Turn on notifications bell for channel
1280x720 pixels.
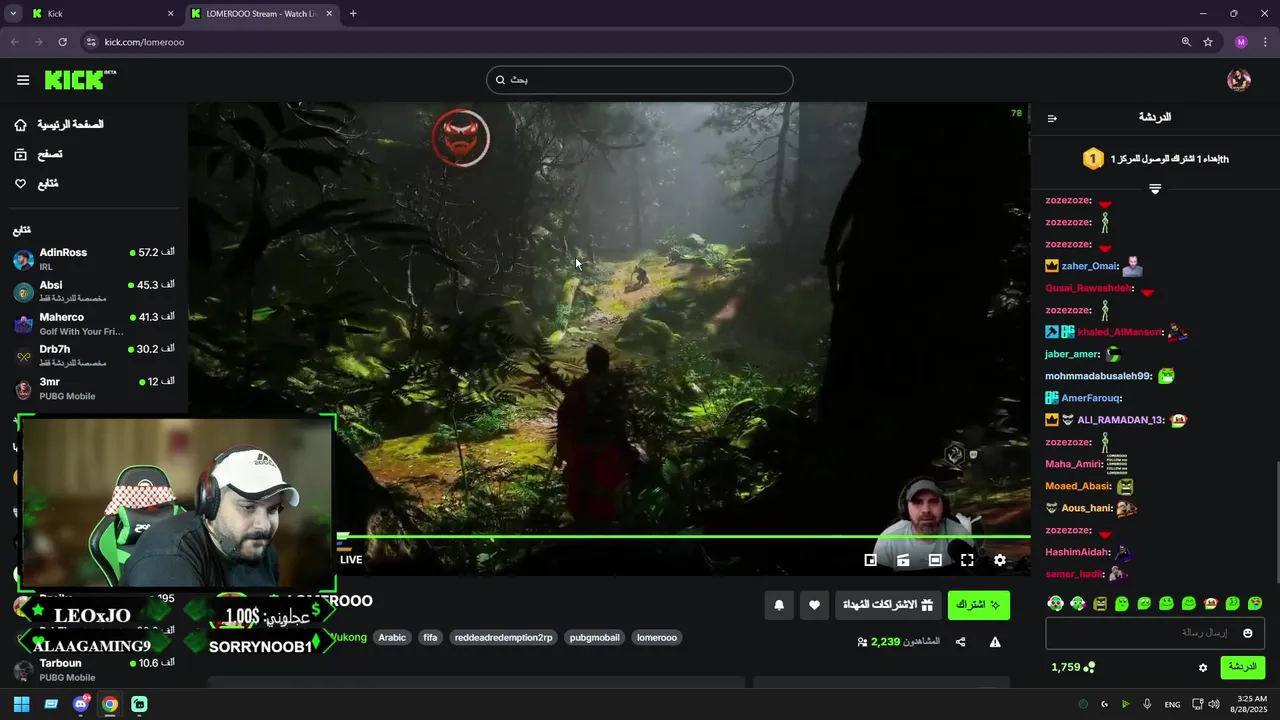pos(779,605)
